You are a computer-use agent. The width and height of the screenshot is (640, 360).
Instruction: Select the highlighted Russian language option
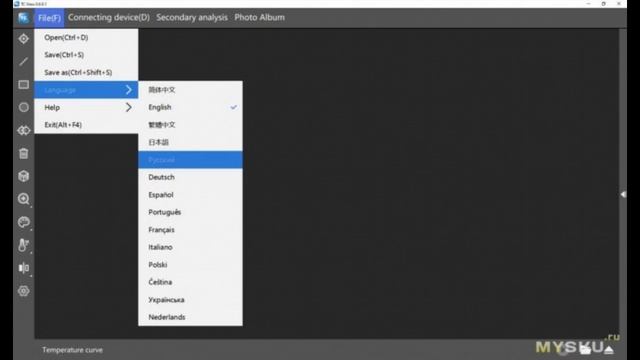click(190, 160)
